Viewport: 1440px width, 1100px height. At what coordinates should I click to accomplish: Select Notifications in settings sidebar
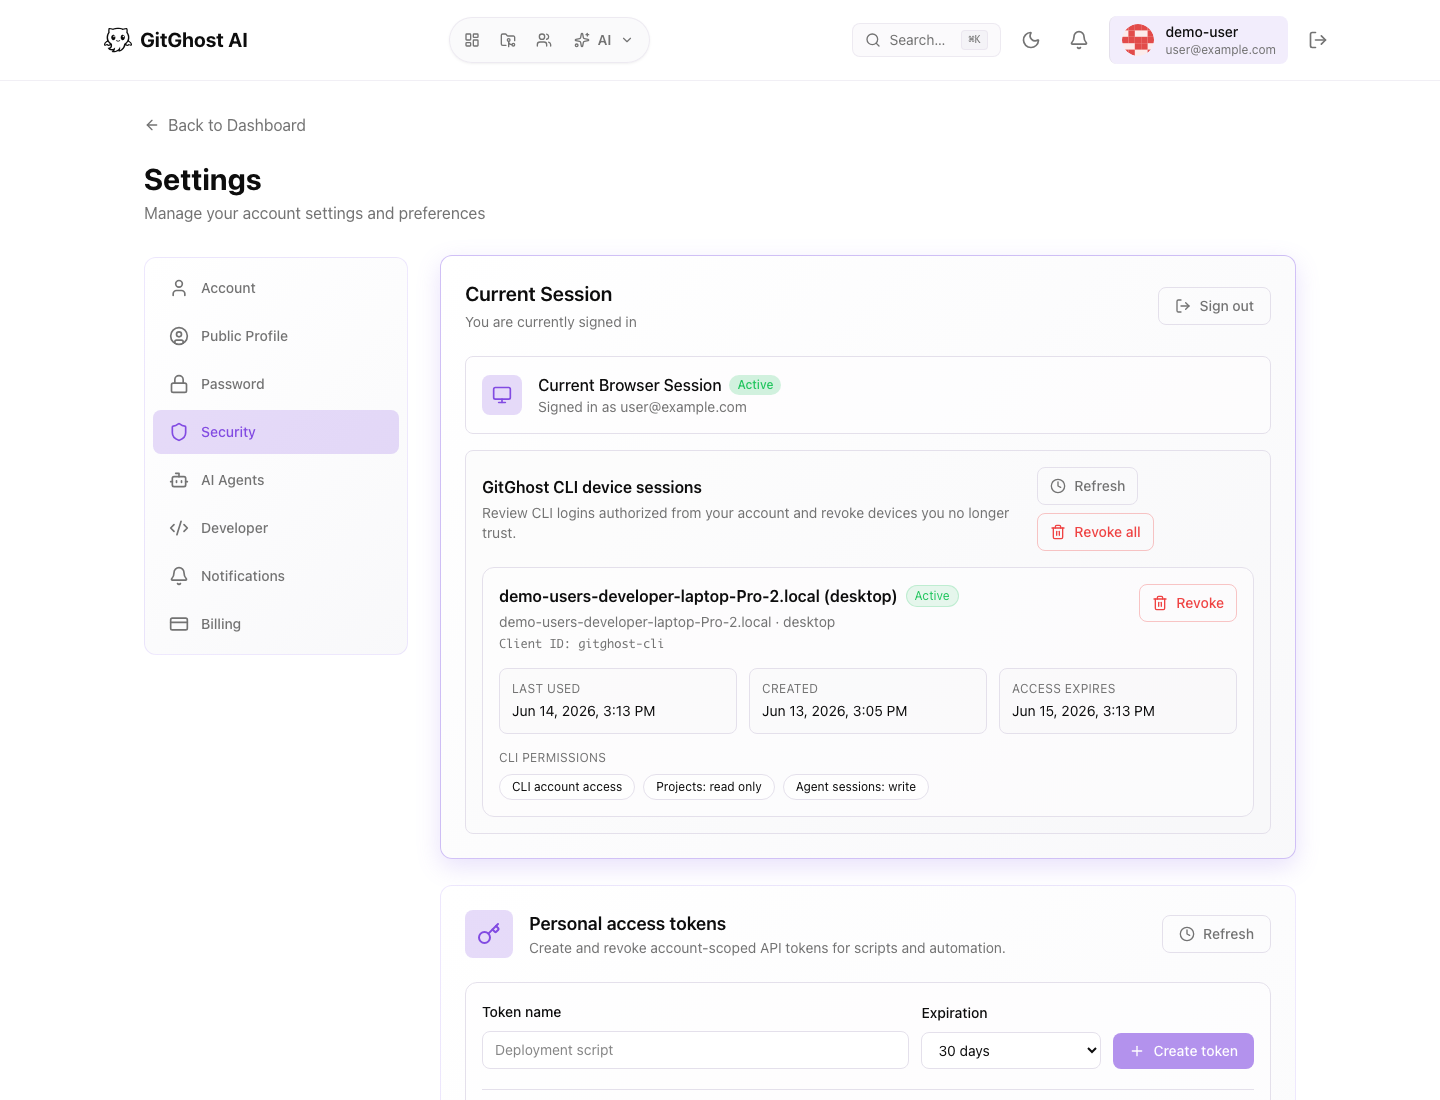pos(276,576)
